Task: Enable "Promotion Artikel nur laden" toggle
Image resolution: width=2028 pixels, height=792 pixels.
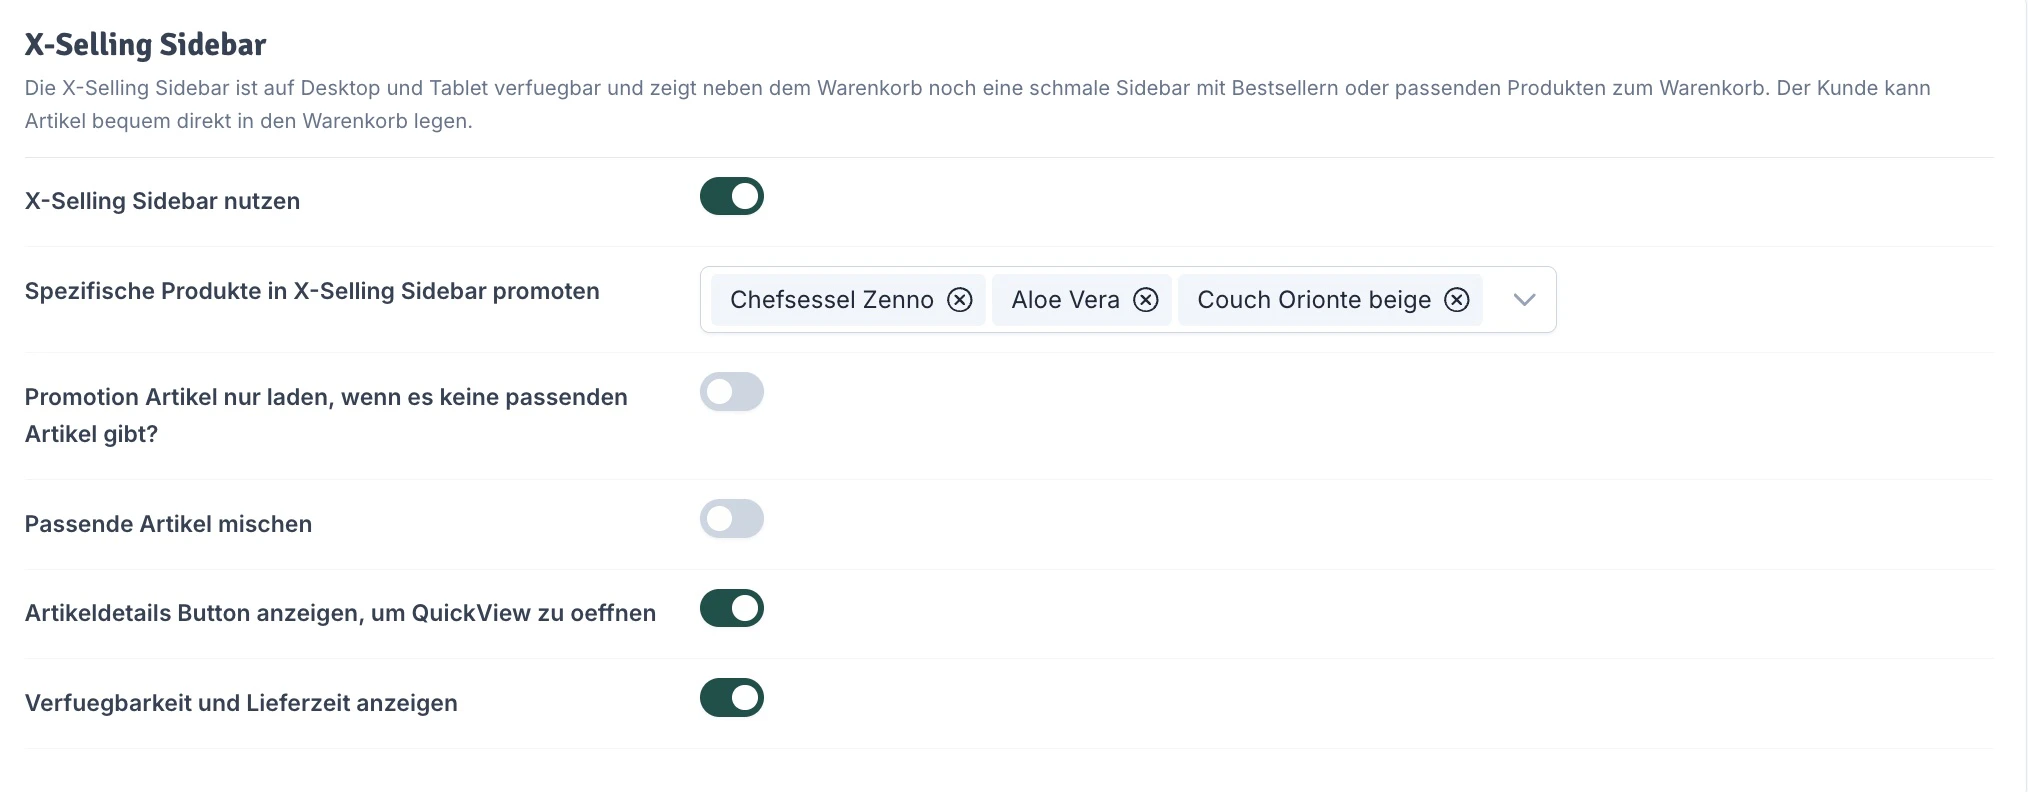Action: point(731,392)
